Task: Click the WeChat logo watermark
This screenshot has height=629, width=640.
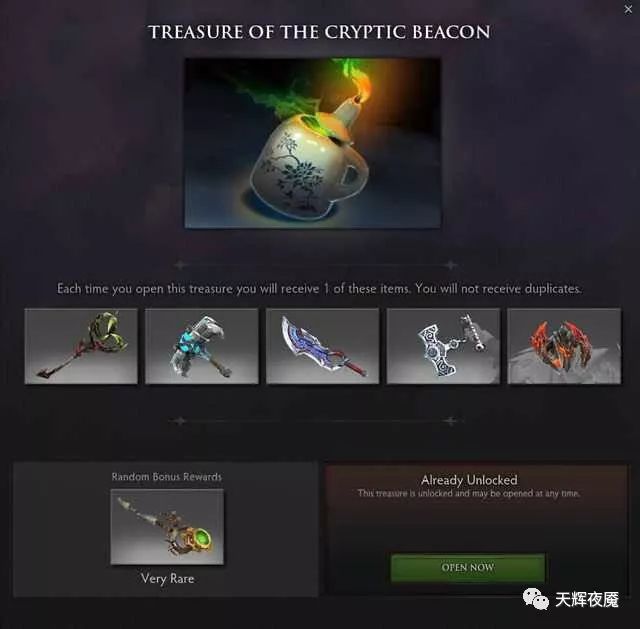Action: (x=536, y=600)
